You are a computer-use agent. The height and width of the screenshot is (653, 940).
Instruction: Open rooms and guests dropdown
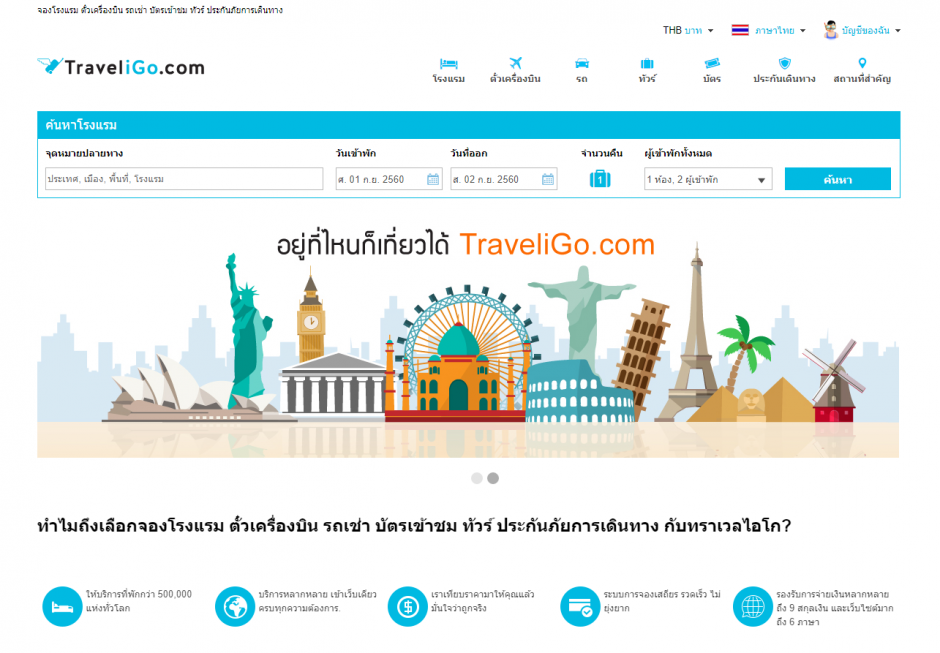708,179
